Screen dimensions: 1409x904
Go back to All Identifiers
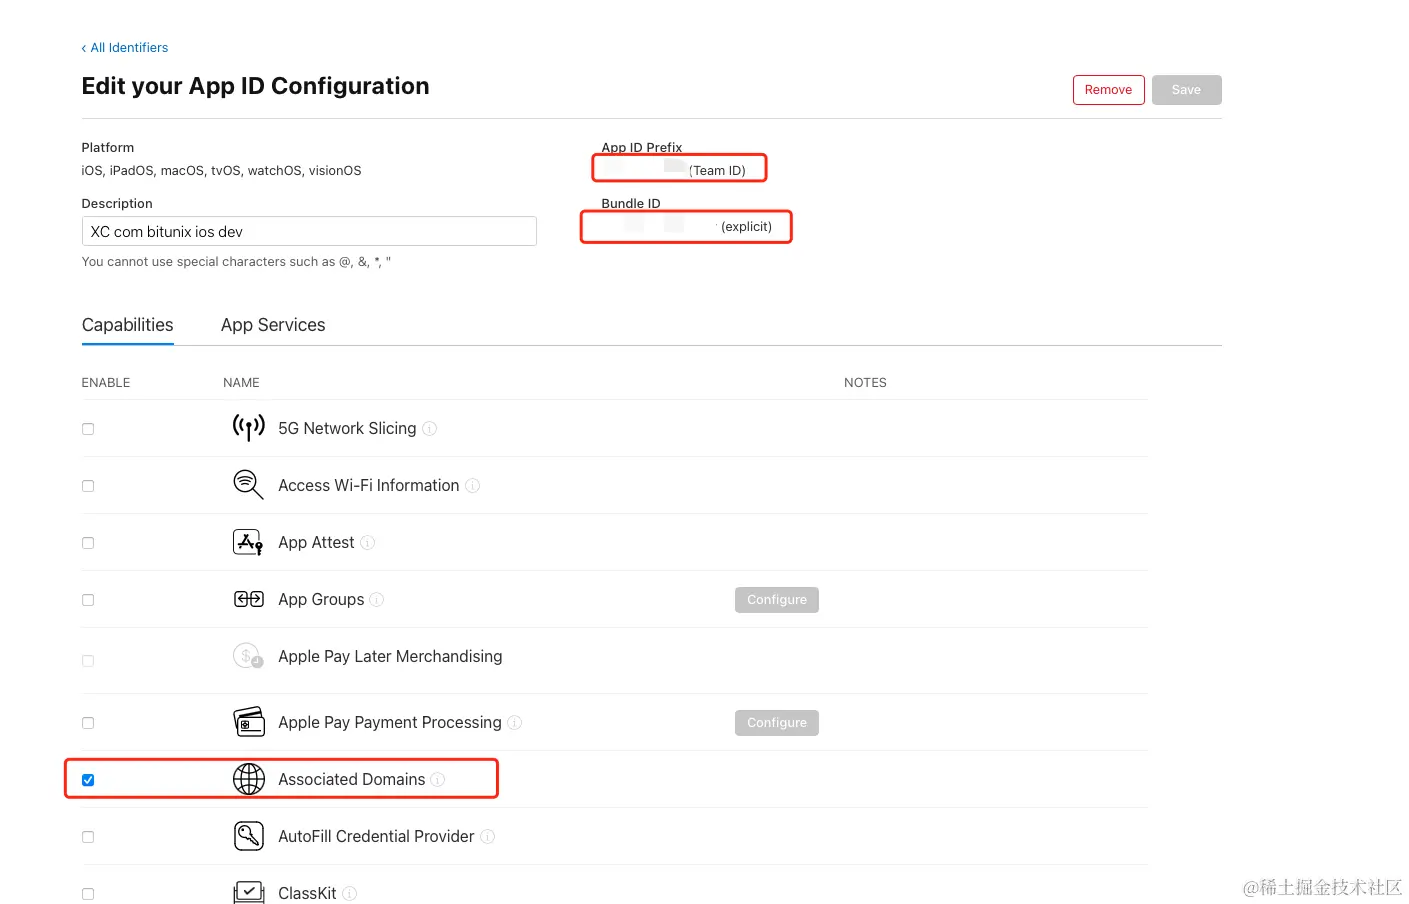click(124, 47)
